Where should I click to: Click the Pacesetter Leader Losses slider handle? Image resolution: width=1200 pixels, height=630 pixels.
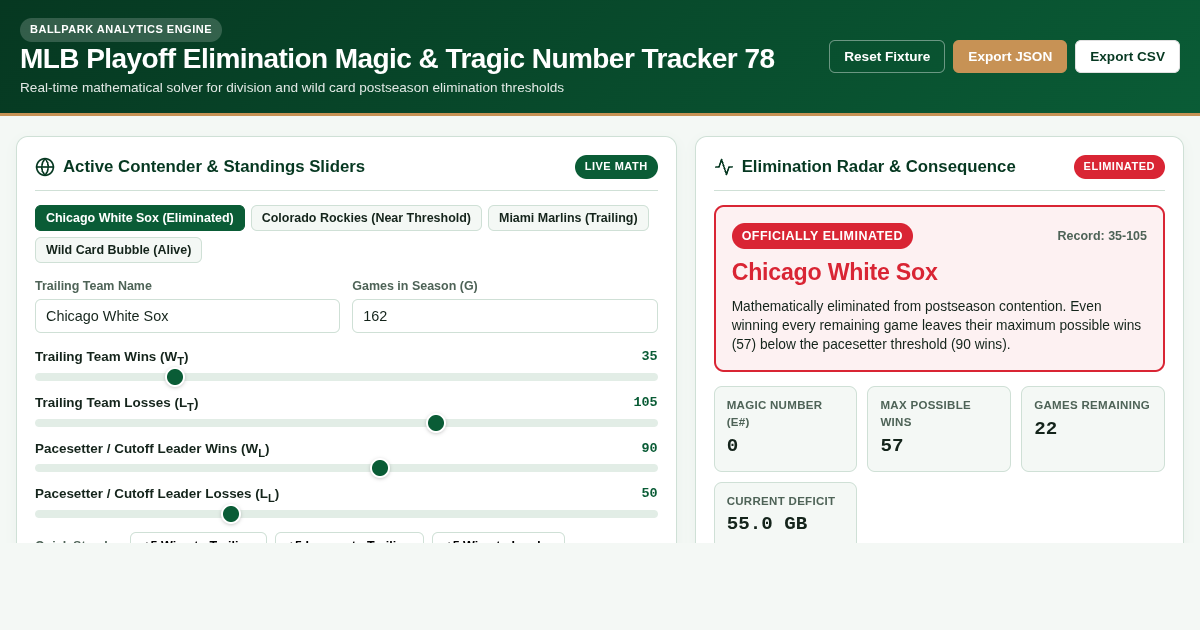231,514
